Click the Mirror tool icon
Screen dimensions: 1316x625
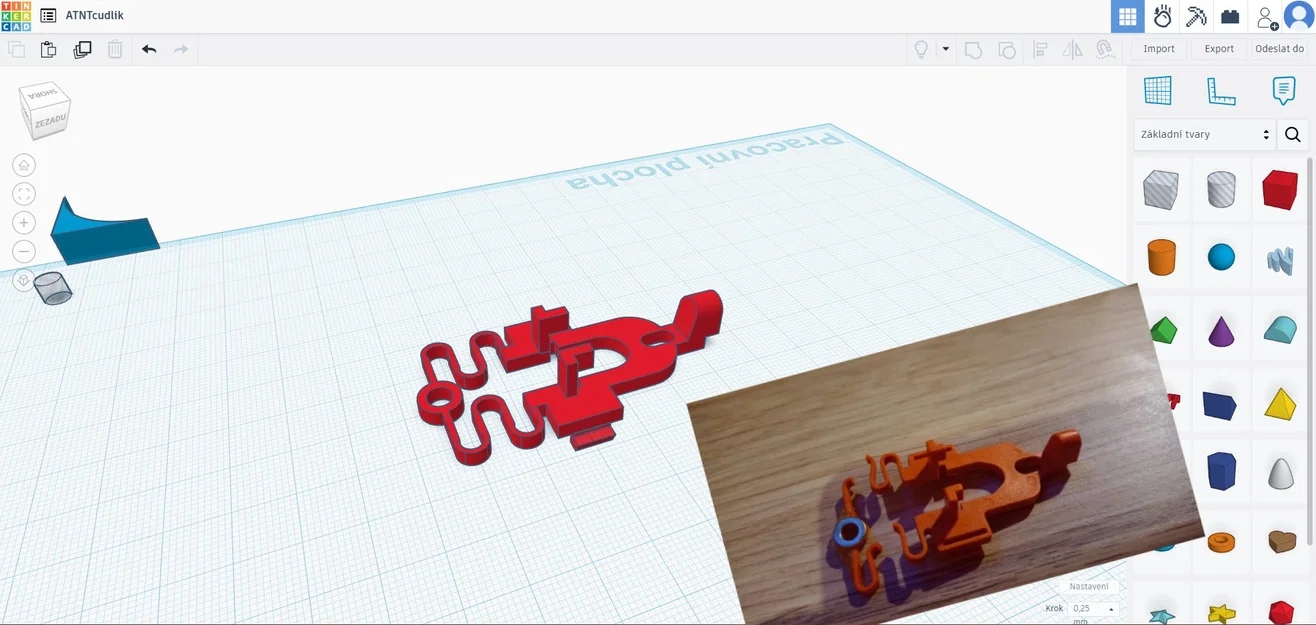pyautogui.click(x=1072, y=49)
